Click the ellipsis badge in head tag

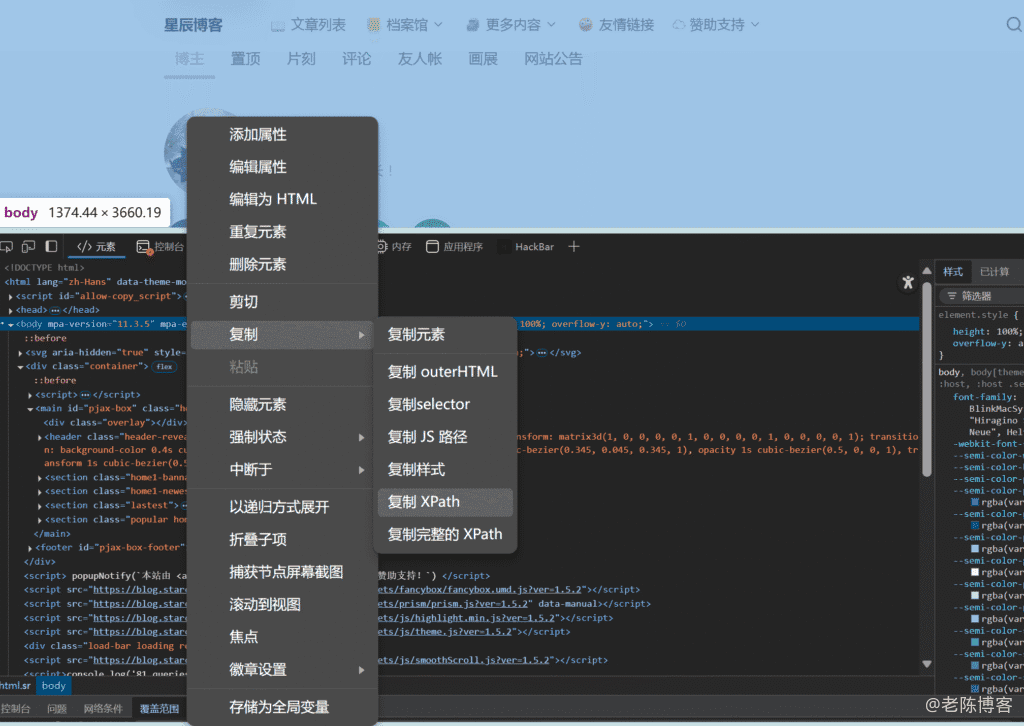pos(55,310)
